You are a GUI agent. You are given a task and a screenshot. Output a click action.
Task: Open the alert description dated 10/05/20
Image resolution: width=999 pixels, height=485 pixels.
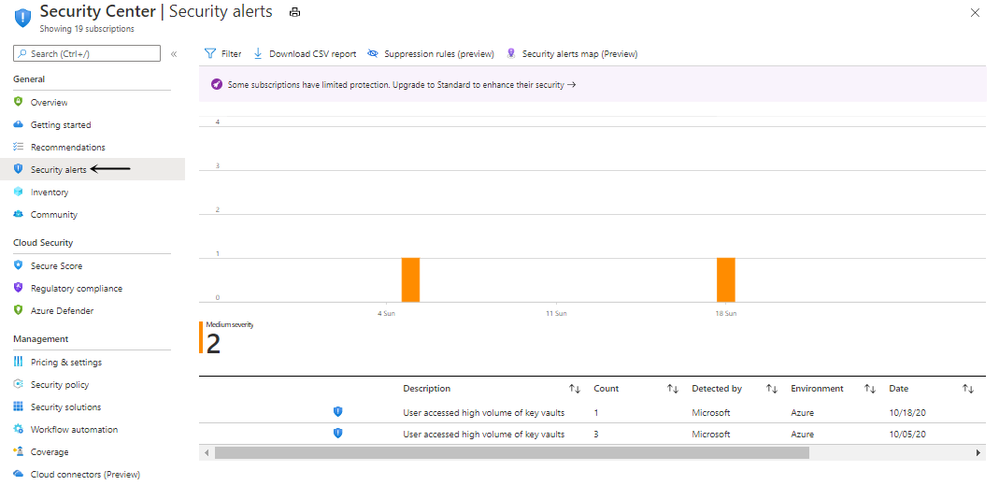tap(484, 435)
